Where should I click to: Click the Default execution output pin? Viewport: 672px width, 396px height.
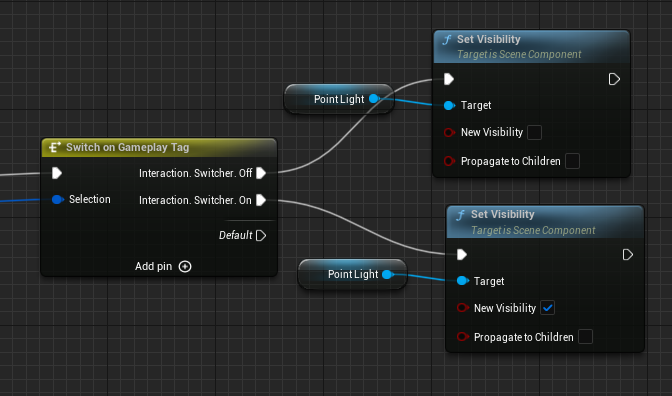coord(261,235)
